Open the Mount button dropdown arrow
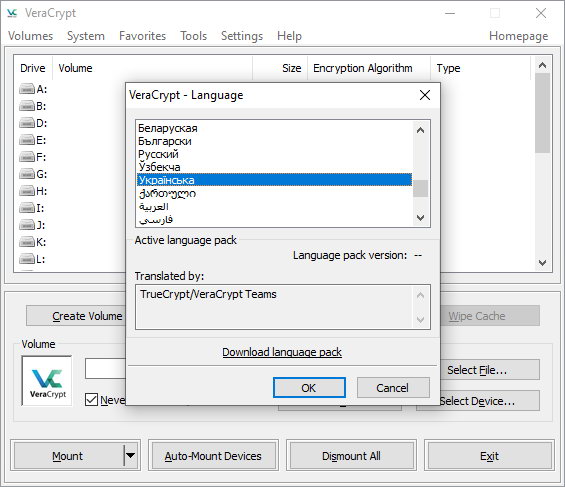565x487 pixels. 130,456
